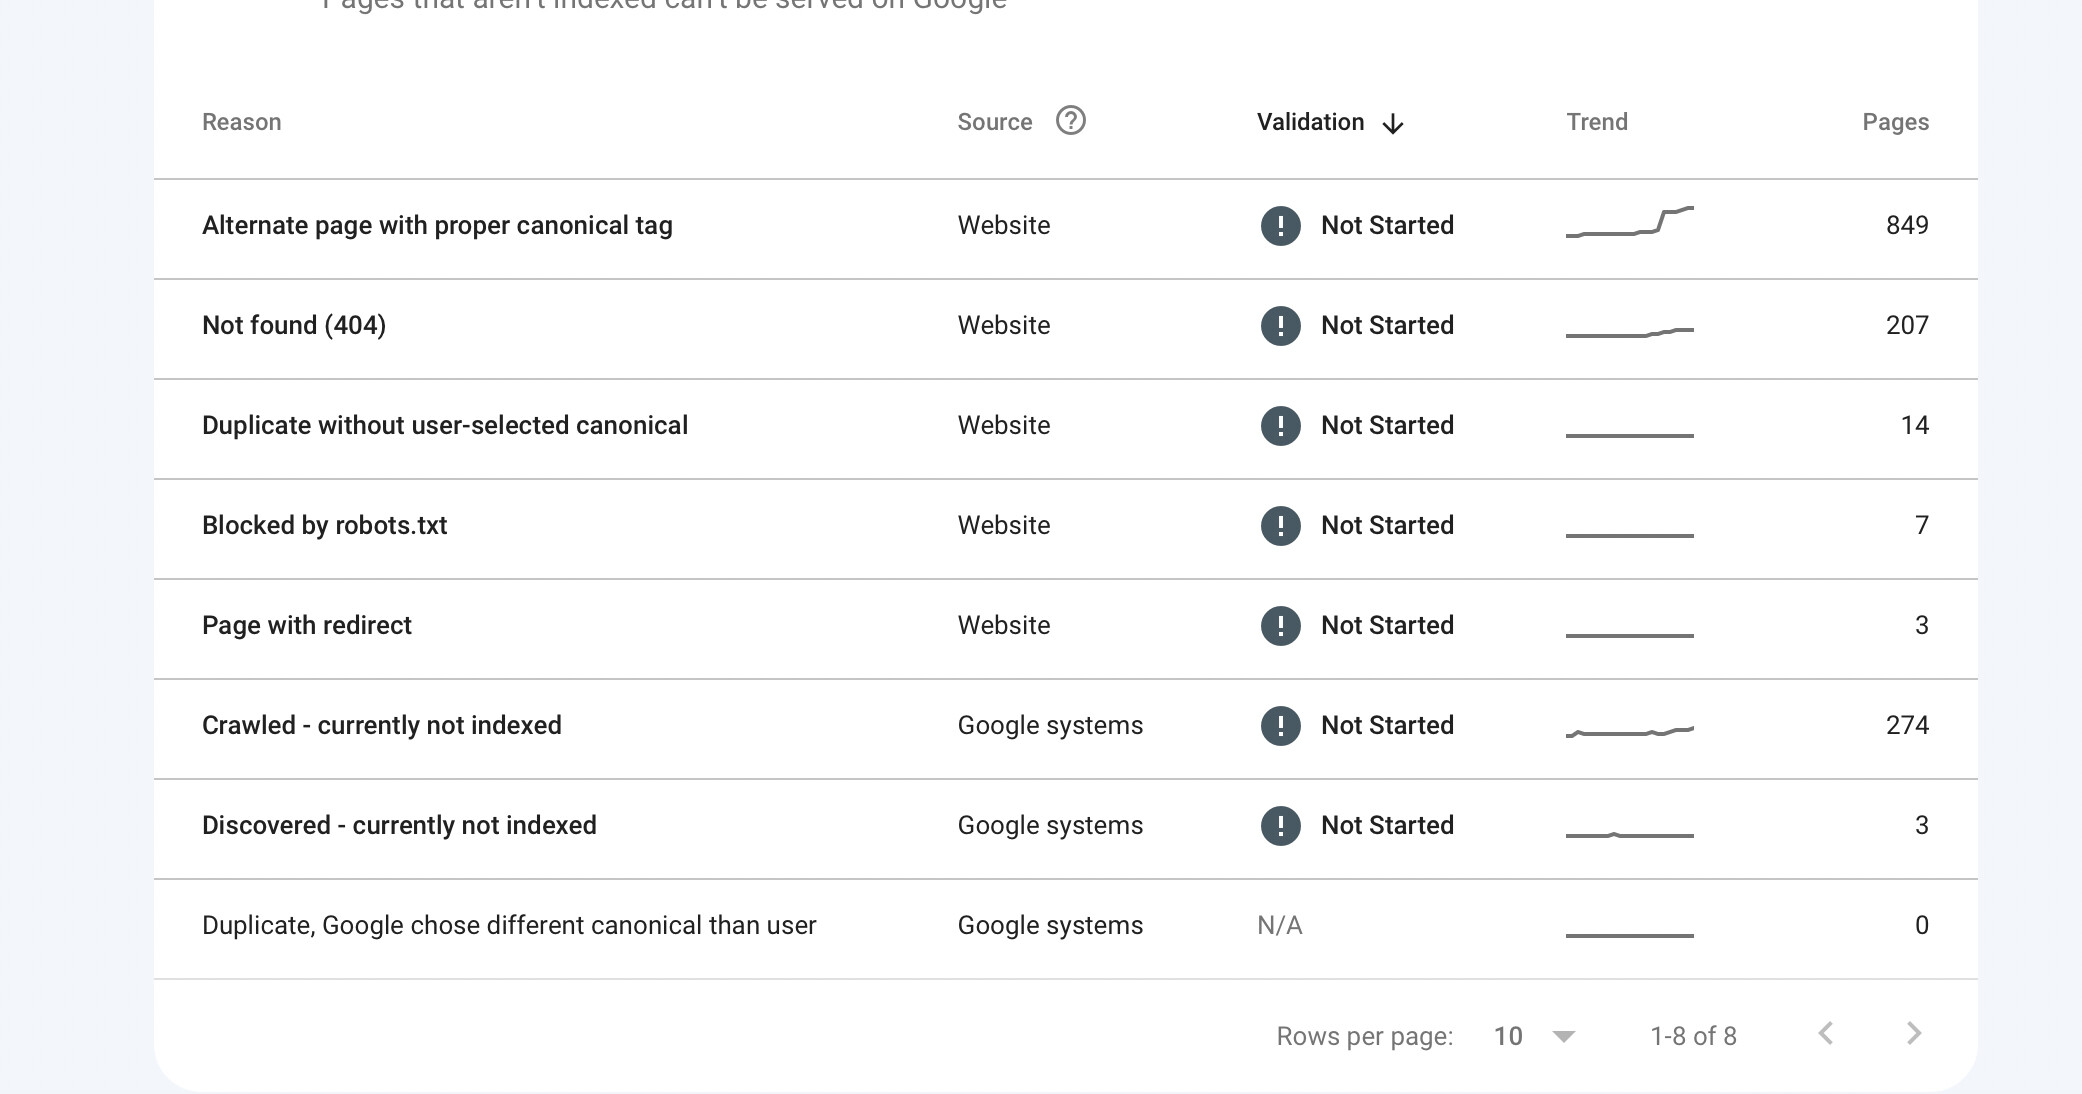This screenshot has height=1094, width=2082.
Task: Click alert icon for Alternate page canonical row
Action: (x=1280, y=226)
